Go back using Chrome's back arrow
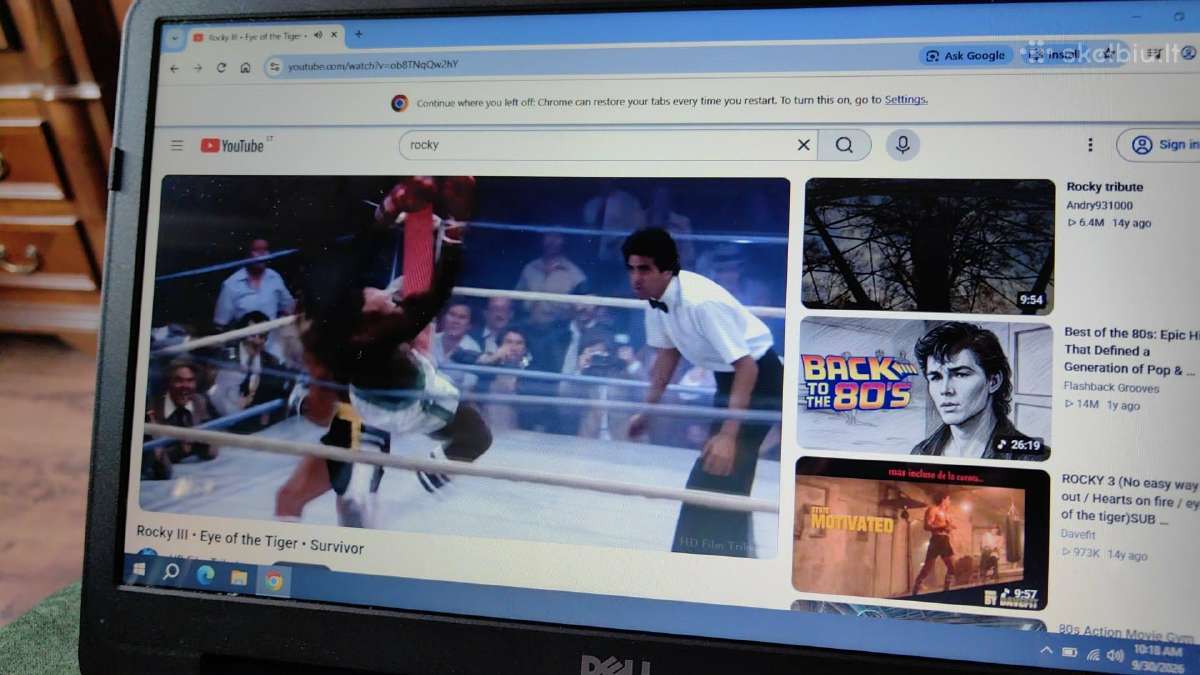Viewport: 1200px width, 675px height. point(175,68)
